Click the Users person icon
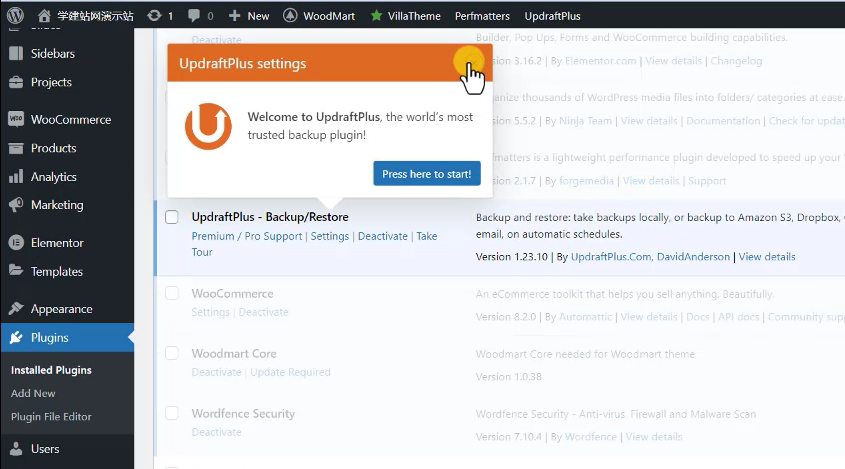The image size is (845, 469). [x=16, y=449]
